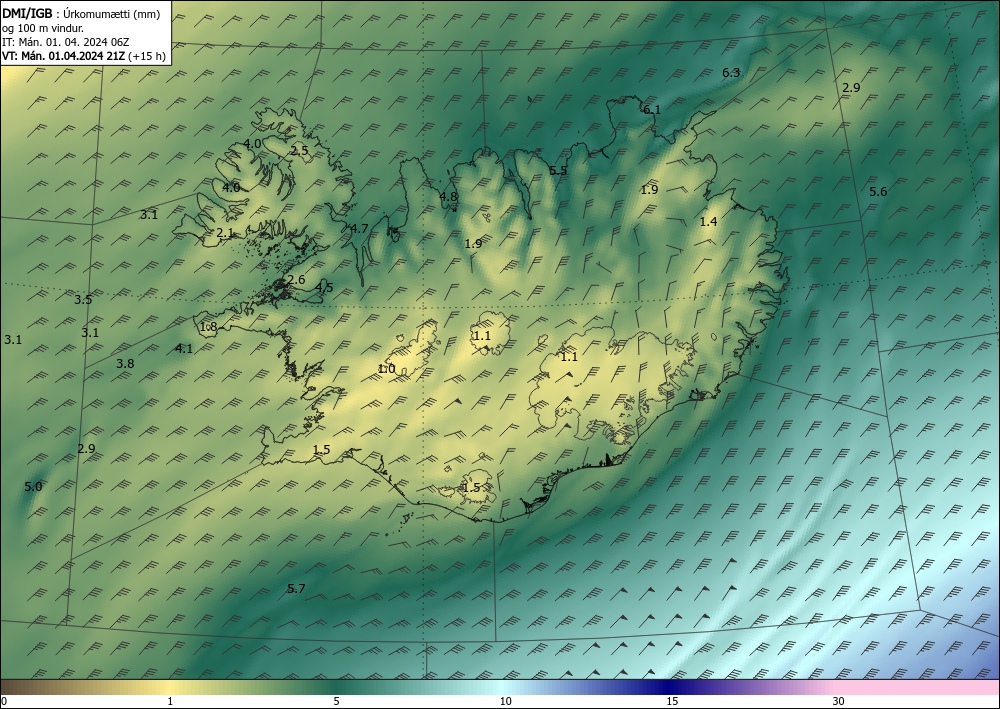Image resolution: width=1000 pixels, height=709 pixels.
Task: Click the 4.1 value label
Action: point(184,348)
